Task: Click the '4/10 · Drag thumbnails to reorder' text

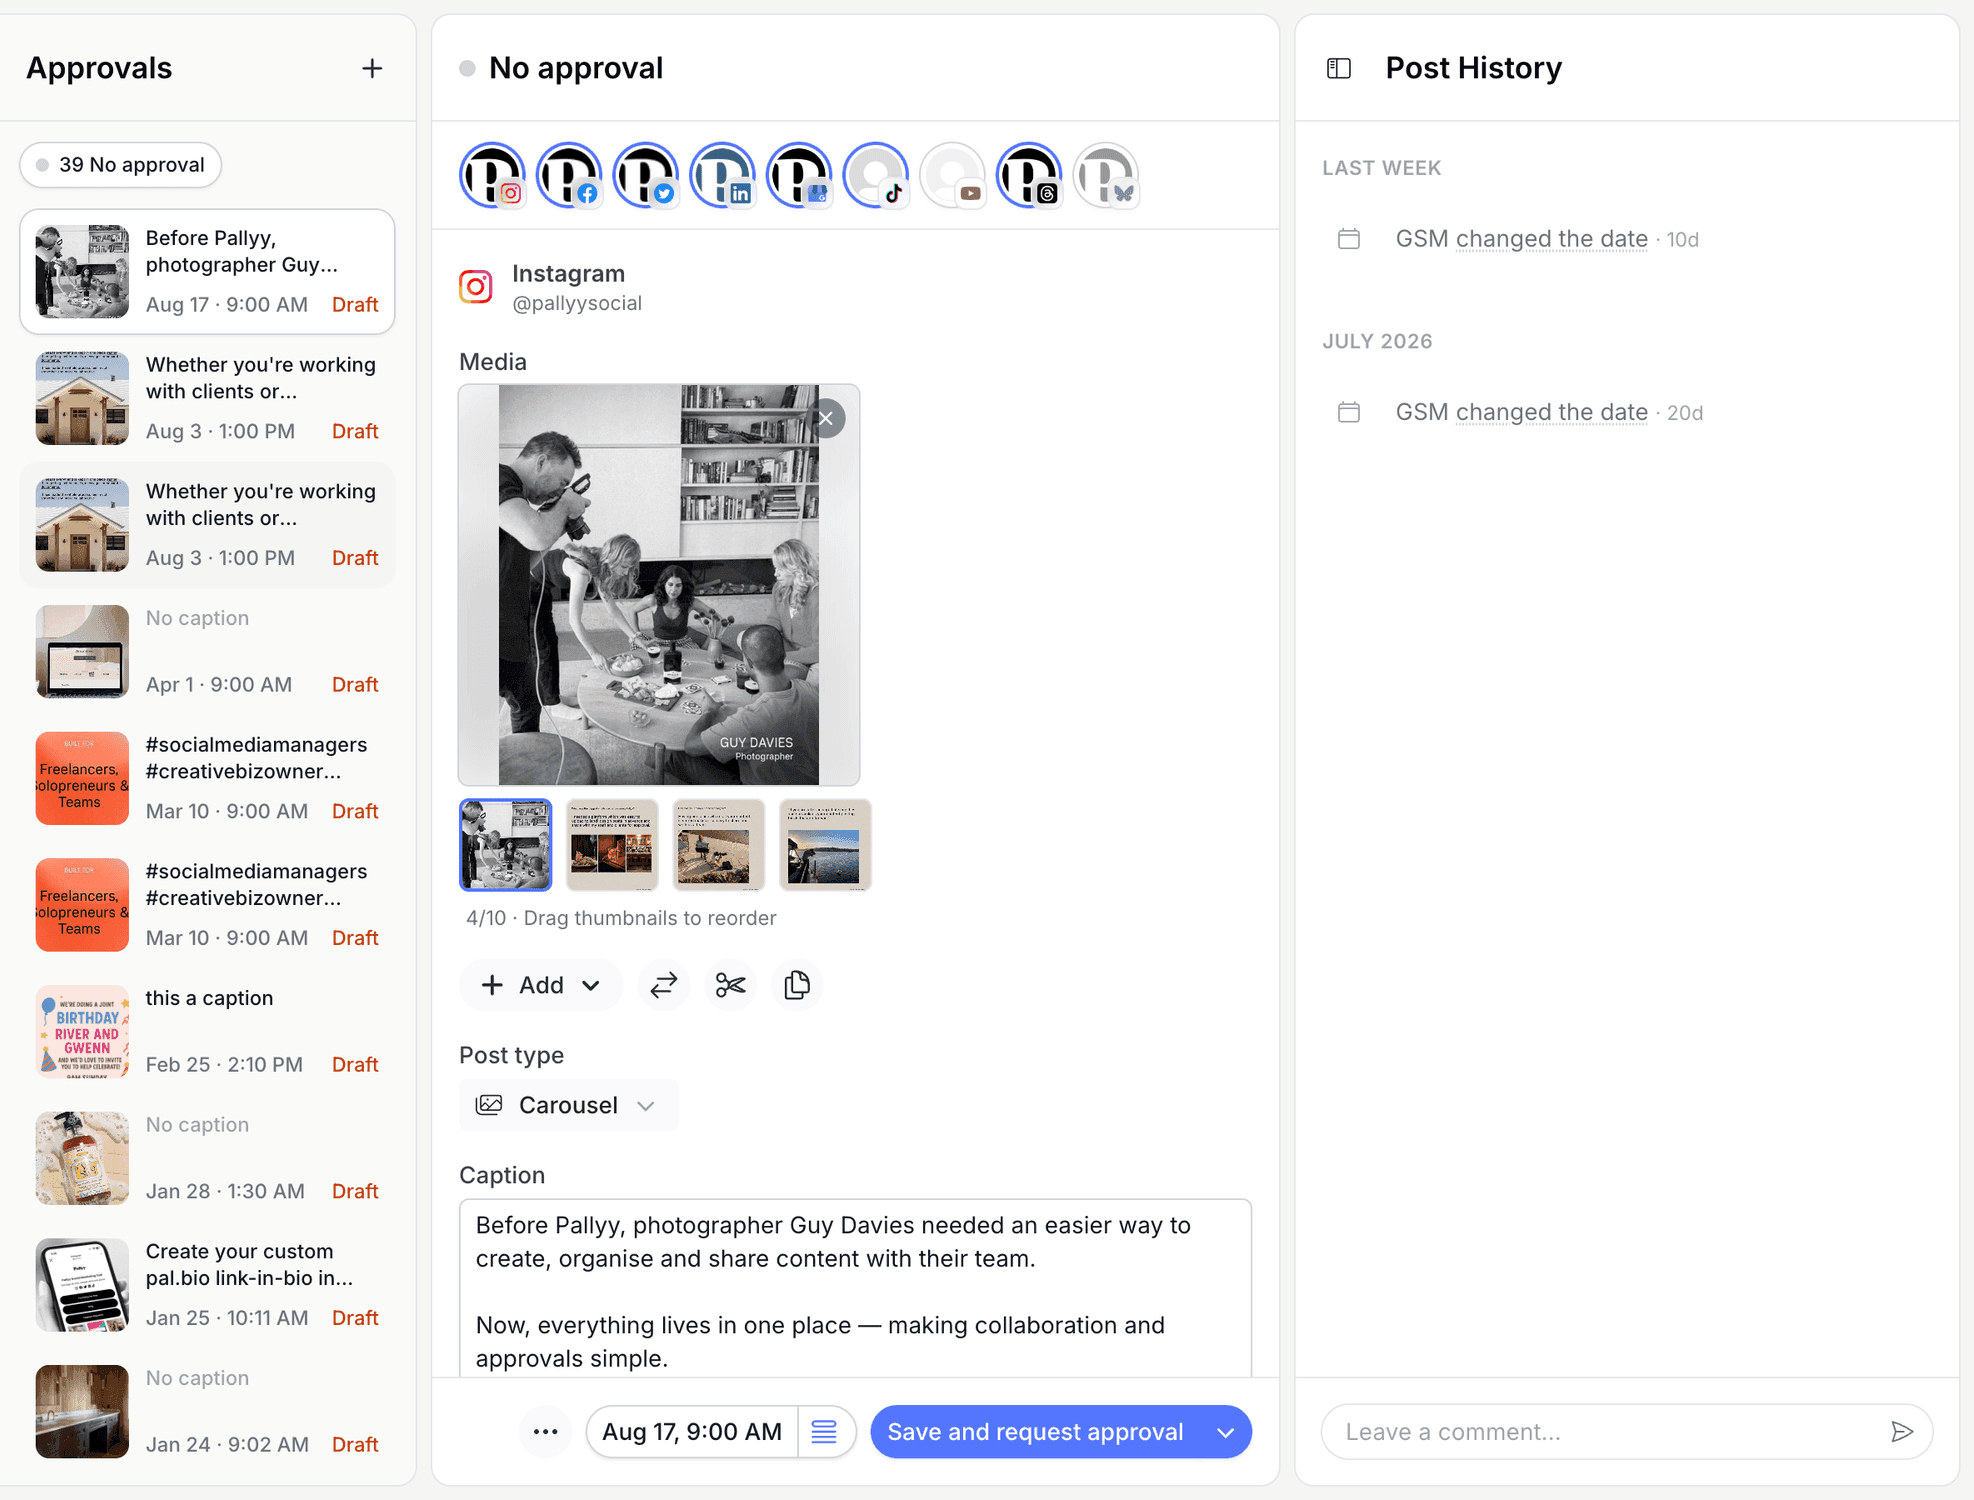Action: click(621, 918)
